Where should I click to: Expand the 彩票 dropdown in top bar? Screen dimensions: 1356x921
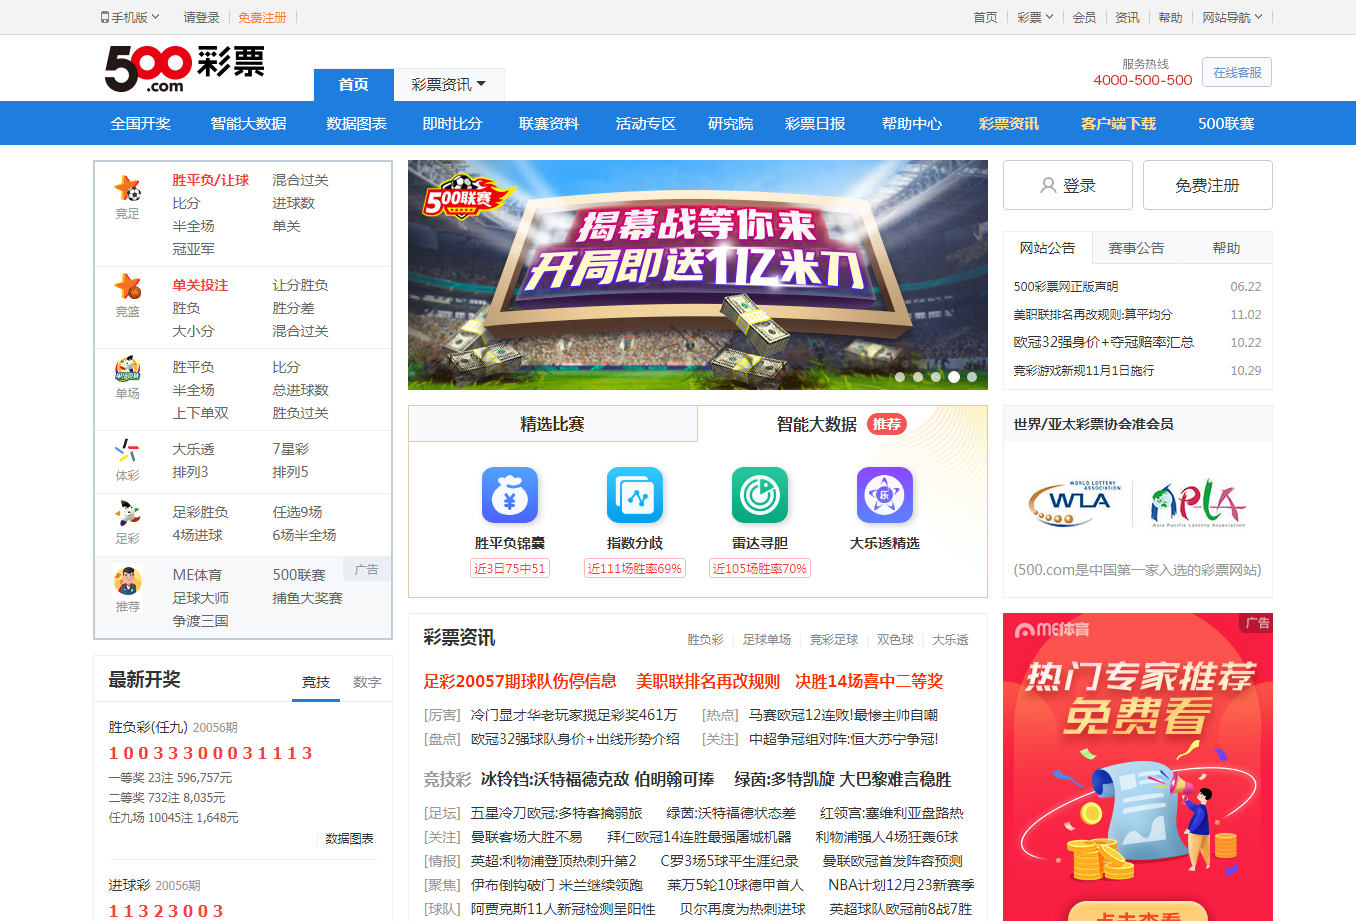[1035, 17]
